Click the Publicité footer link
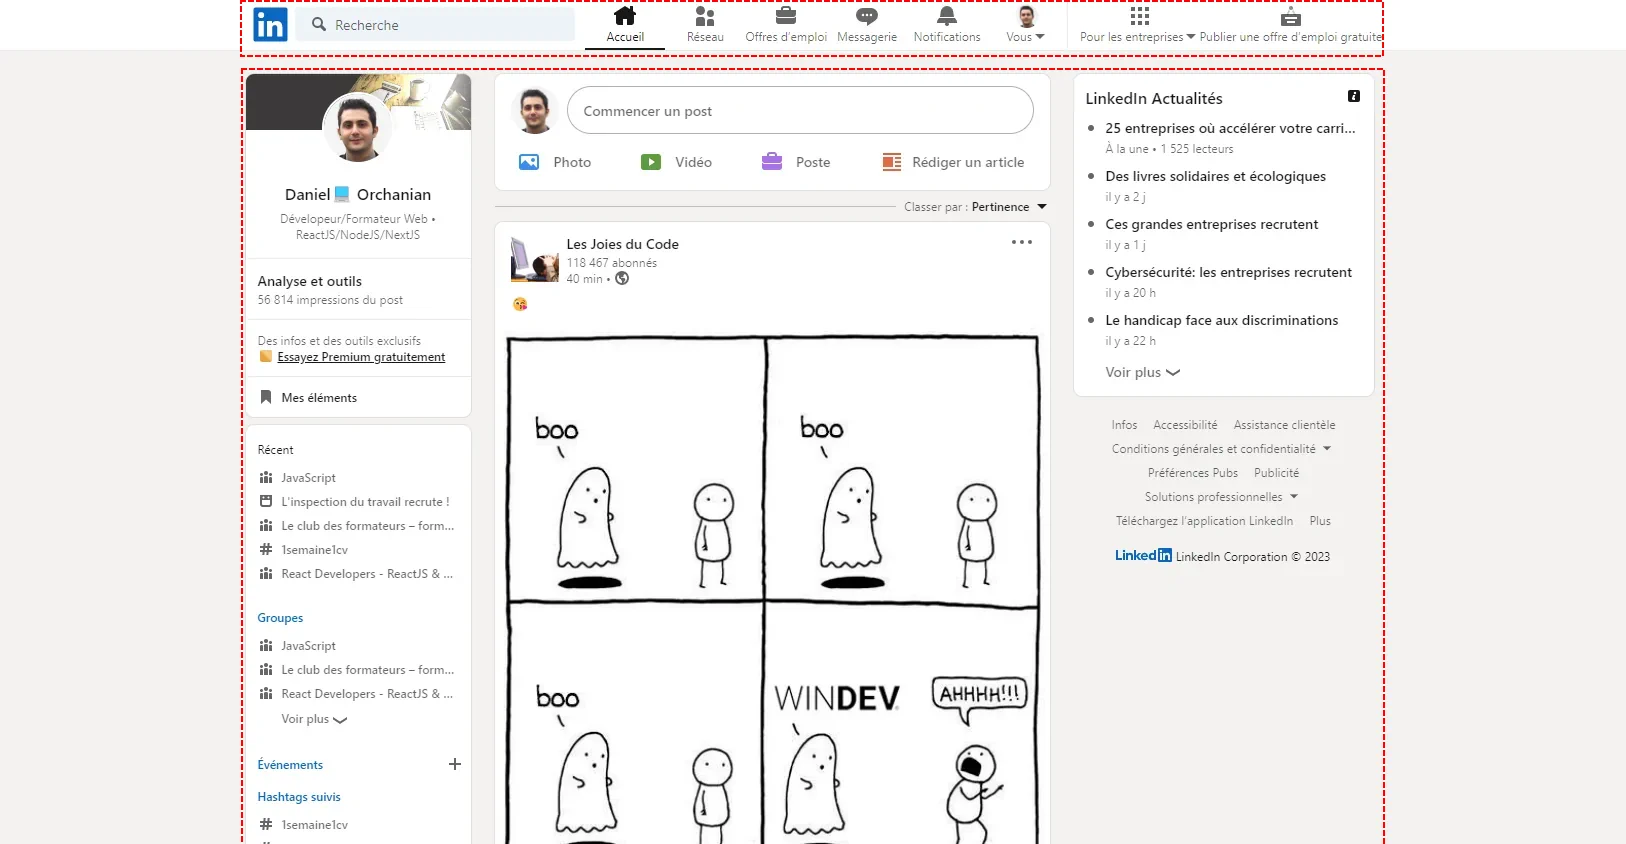This screenshot has height=844, width=1626. pyautogui.click(x=1276, y=473)
